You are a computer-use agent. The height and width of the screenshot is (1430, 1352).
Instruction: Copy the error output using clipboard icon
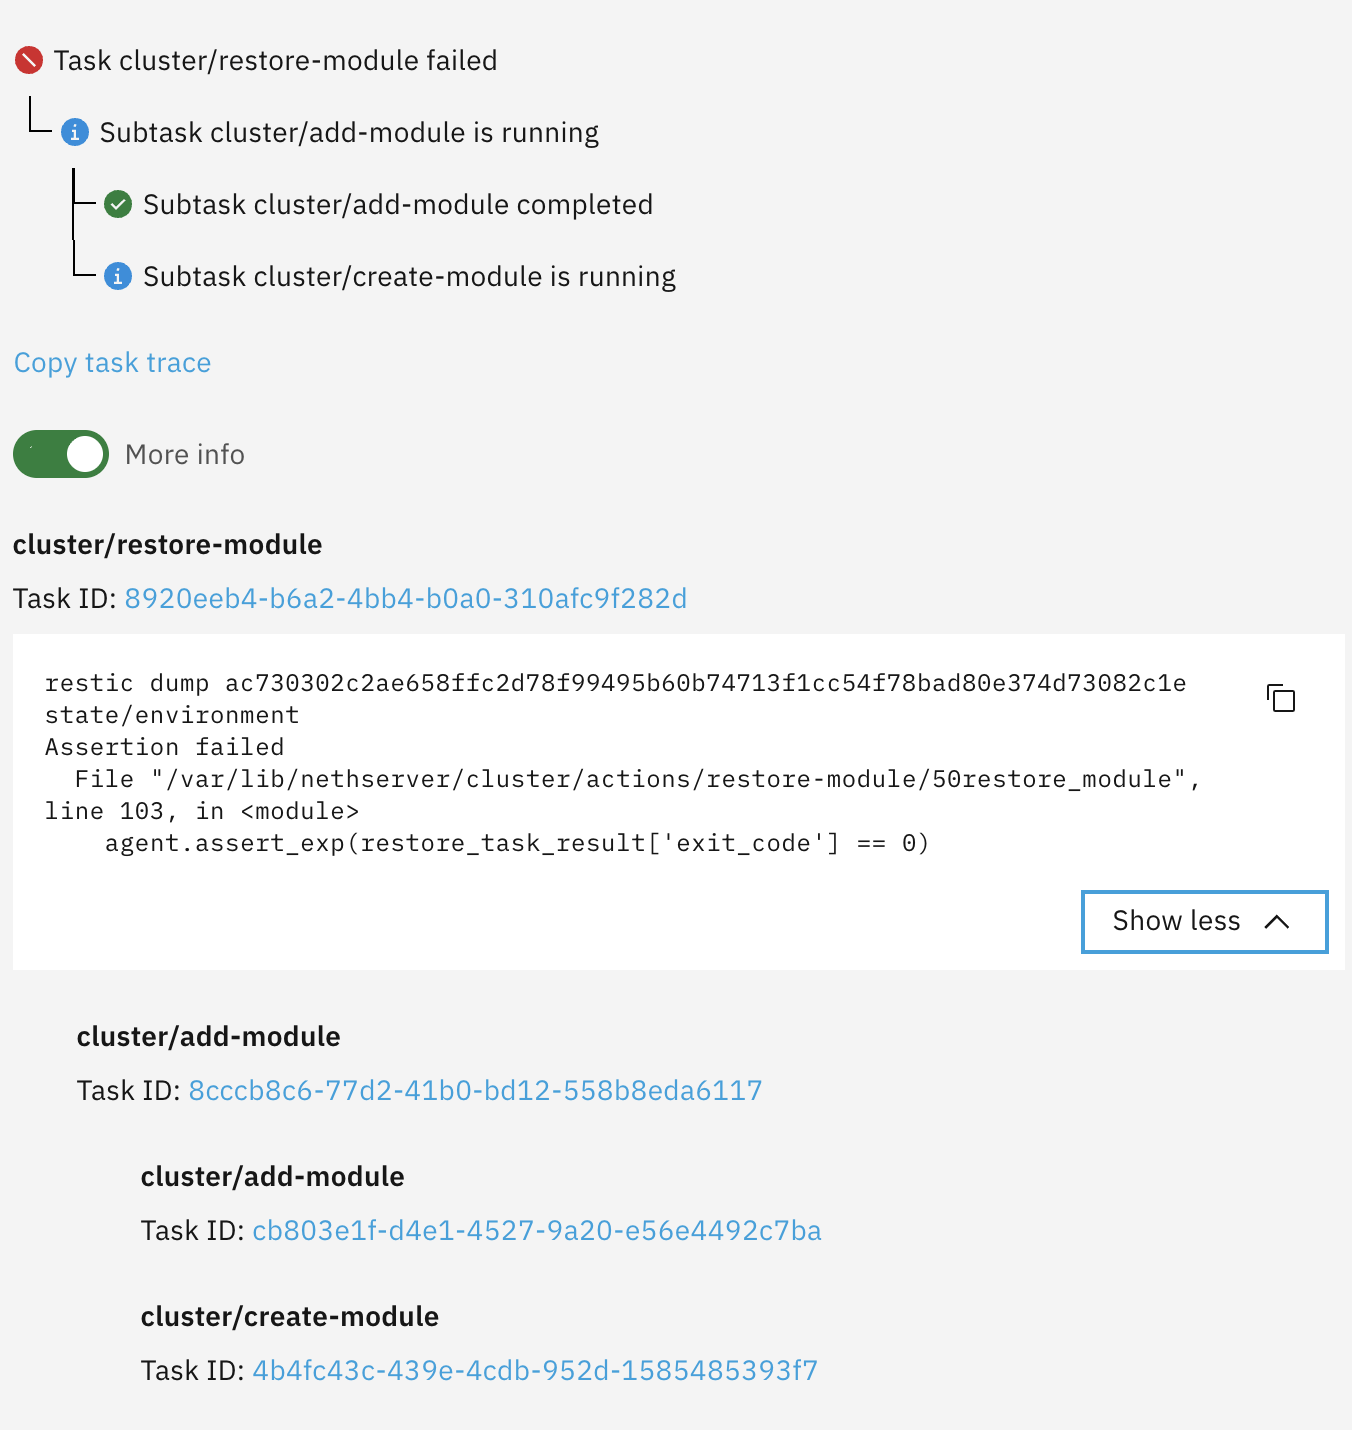(x=1281, y=698)
